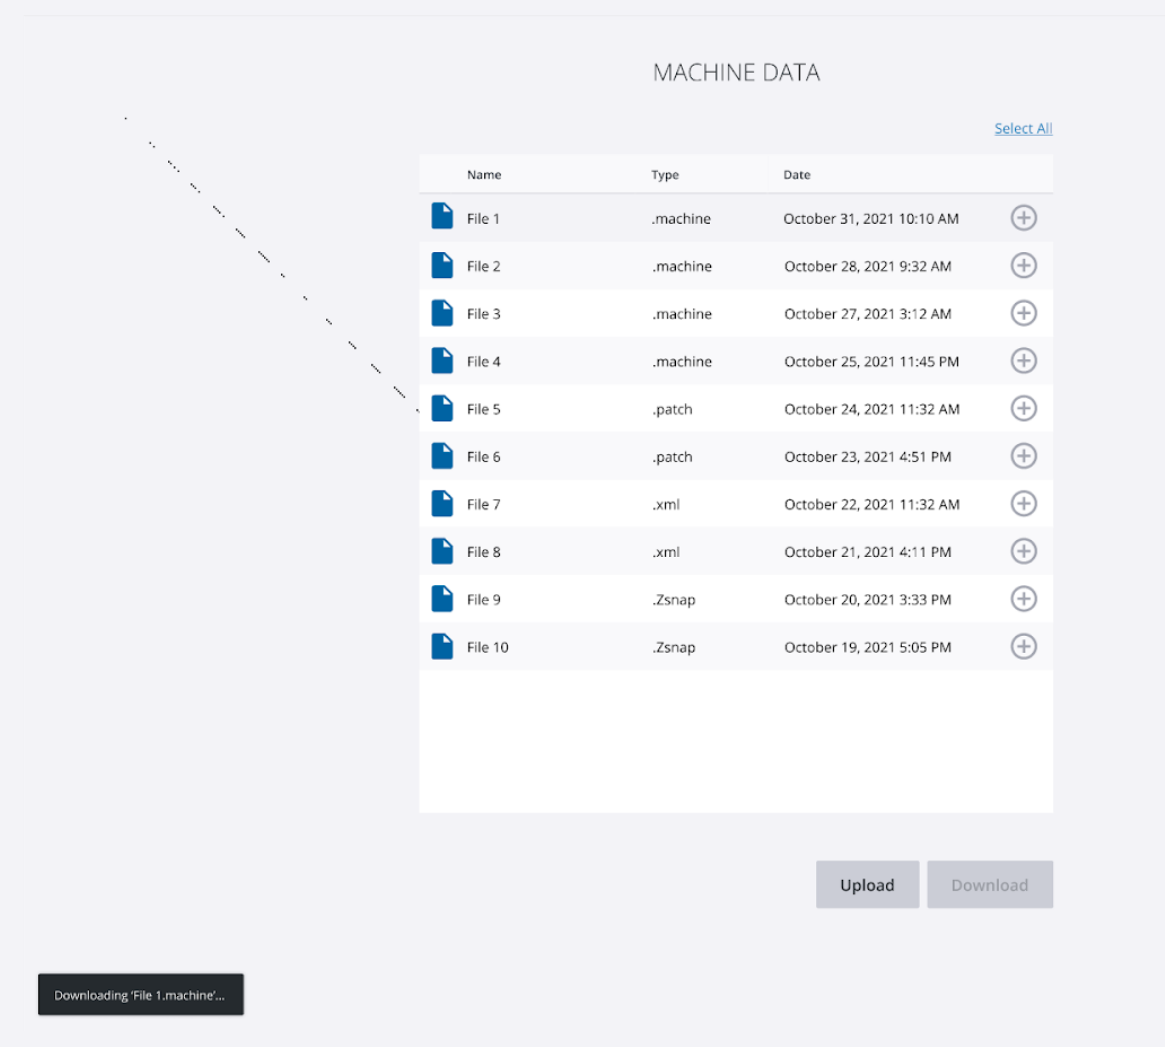Click the 'File 1' name text
Viewport: 1165px width, 1047px height.
click(x=483, y=218)
